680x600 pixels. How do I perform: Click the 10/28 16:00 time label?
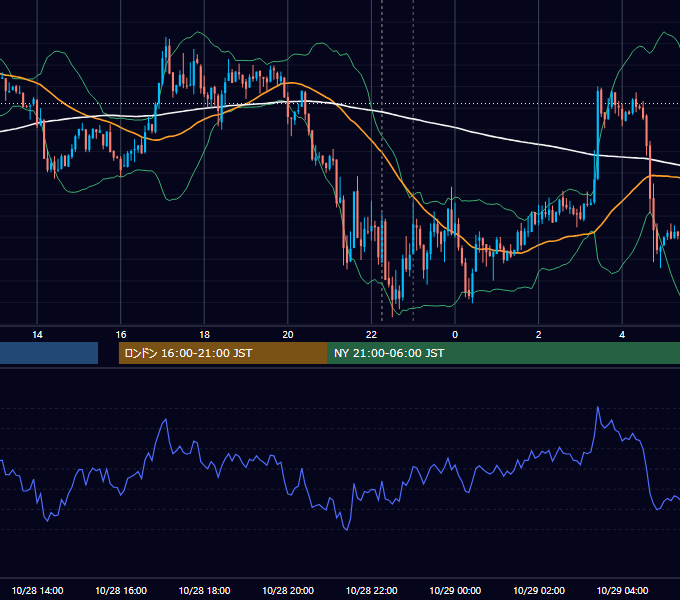[x=121, y=590]
